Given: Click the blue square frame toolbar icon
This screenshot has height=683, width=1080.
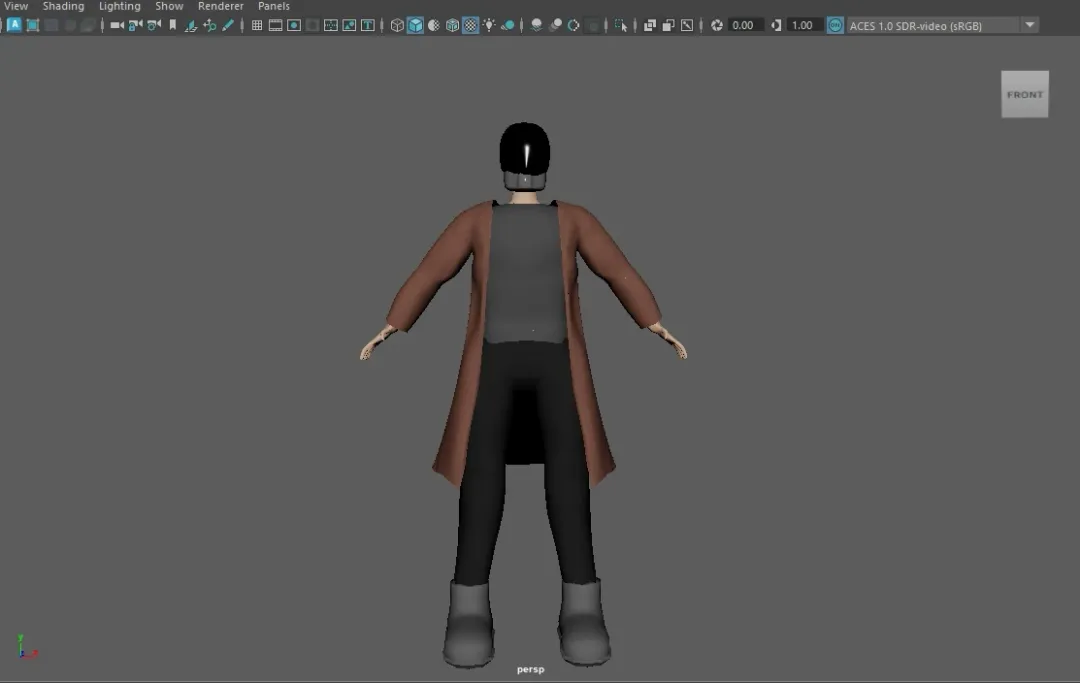Looking at the screenshot, I should coord(32,25).
